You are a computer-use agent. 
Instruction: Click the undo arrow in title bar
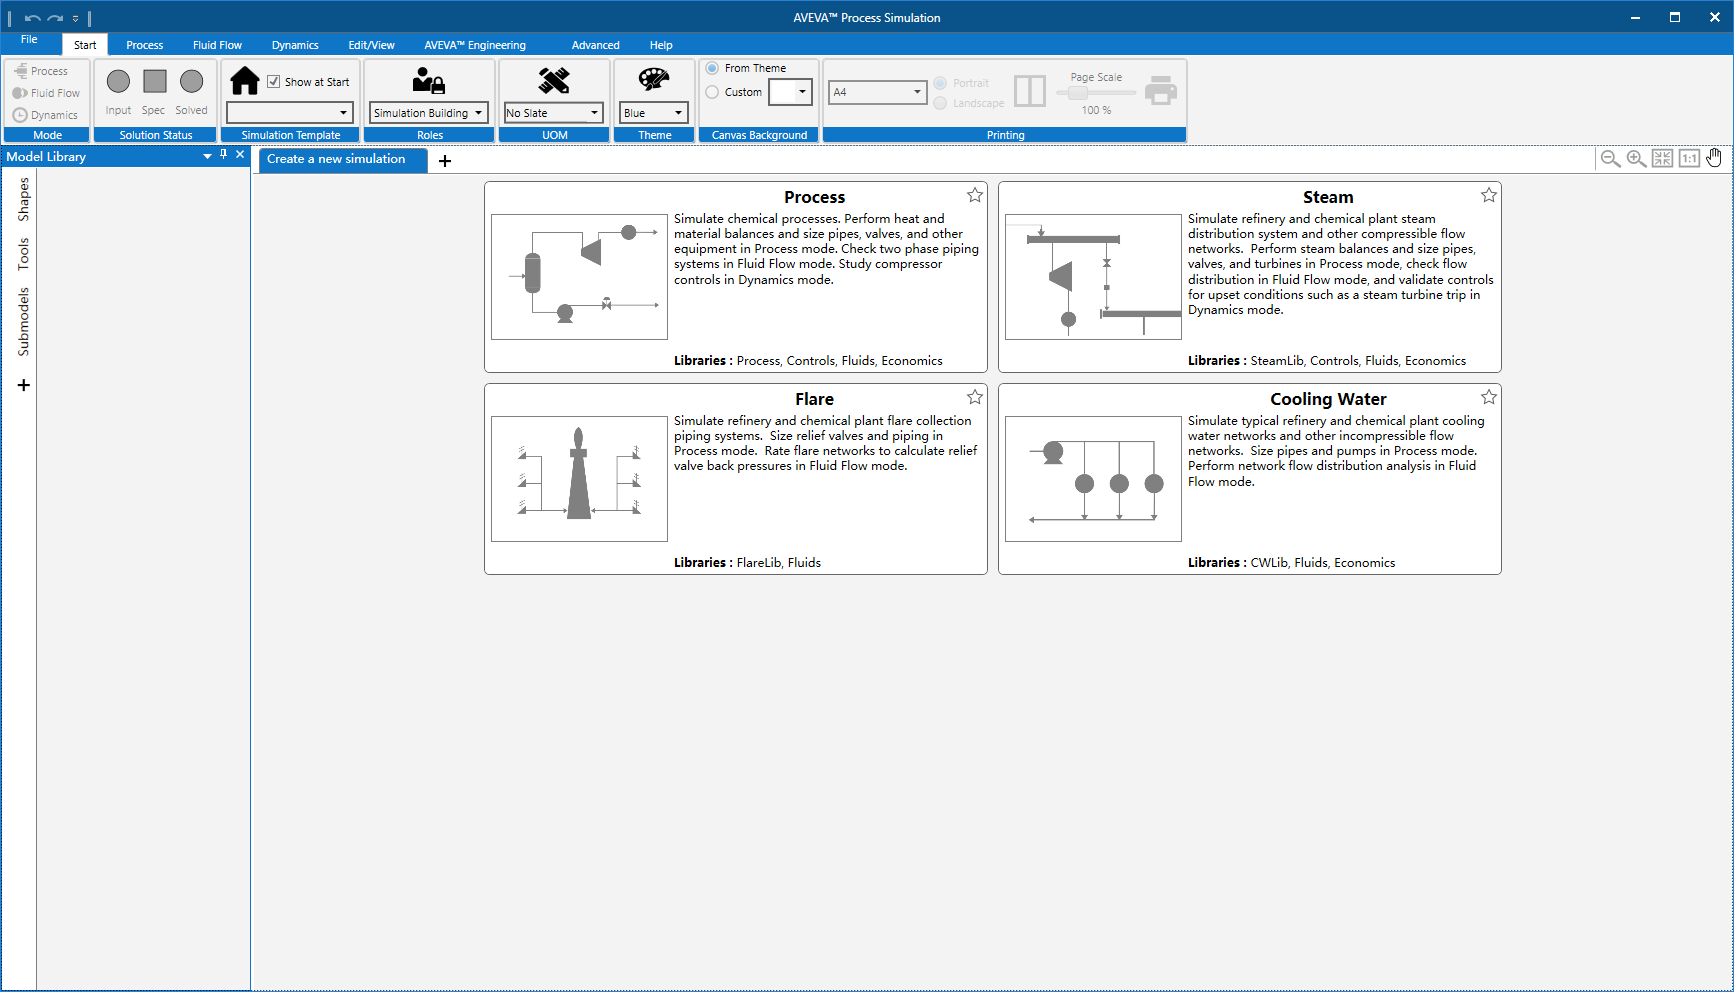point(32,18)
